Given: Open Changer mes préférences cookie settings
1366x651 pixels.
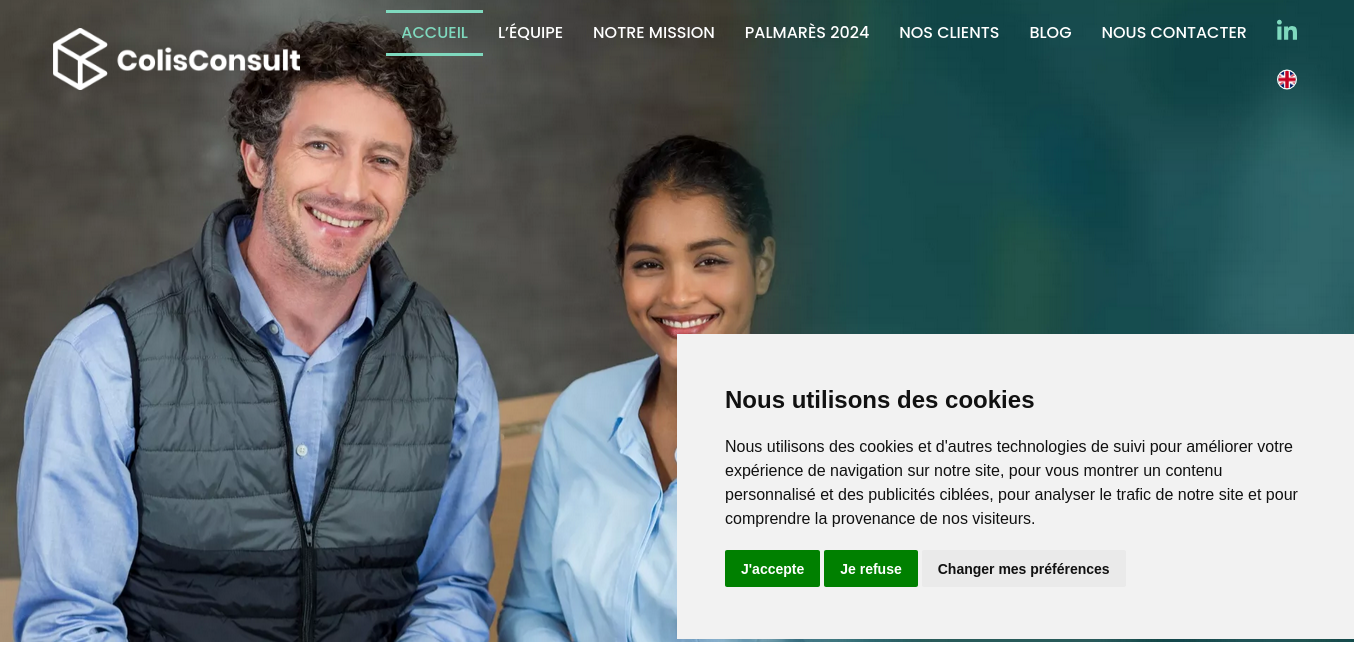Looking at the screenshot, I should [1023, 568].
